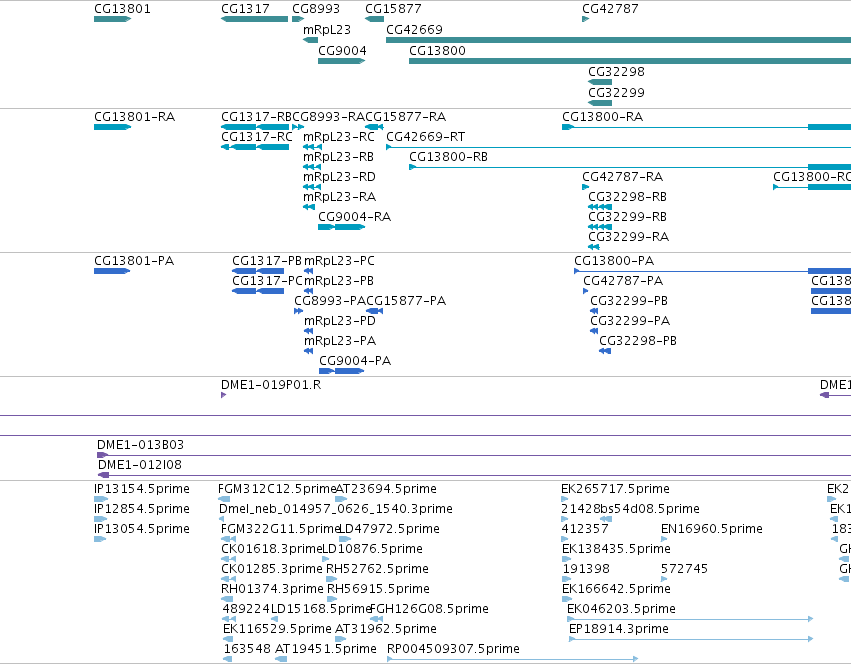The image size is (851, 664).
Task: Select the RP004509307.5prime EST label
Action: pyautogui.click(x=453, y=649)
